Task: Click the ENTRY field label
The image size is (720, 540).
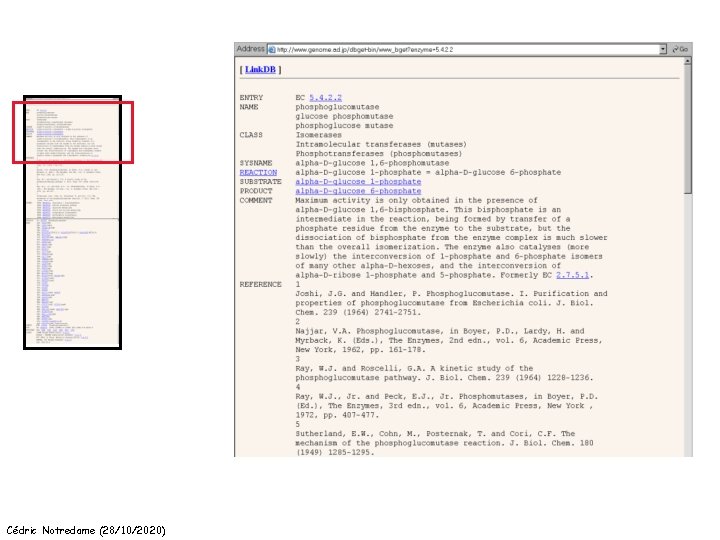Action: pyautogui.click(x=251, y=97)
